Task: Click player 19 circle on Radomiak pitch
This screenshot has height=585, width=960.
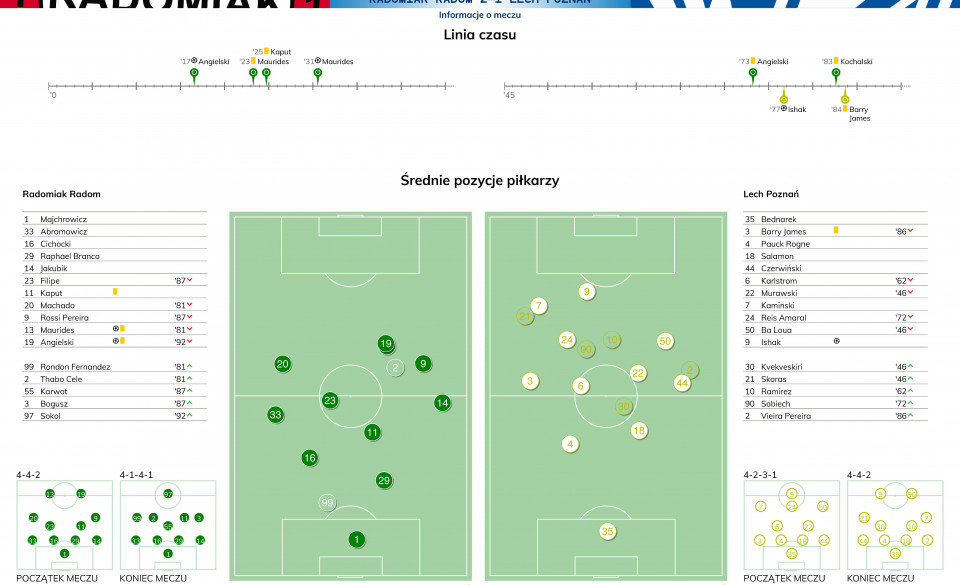Action: pyautogui.click(x=386, y=344)
